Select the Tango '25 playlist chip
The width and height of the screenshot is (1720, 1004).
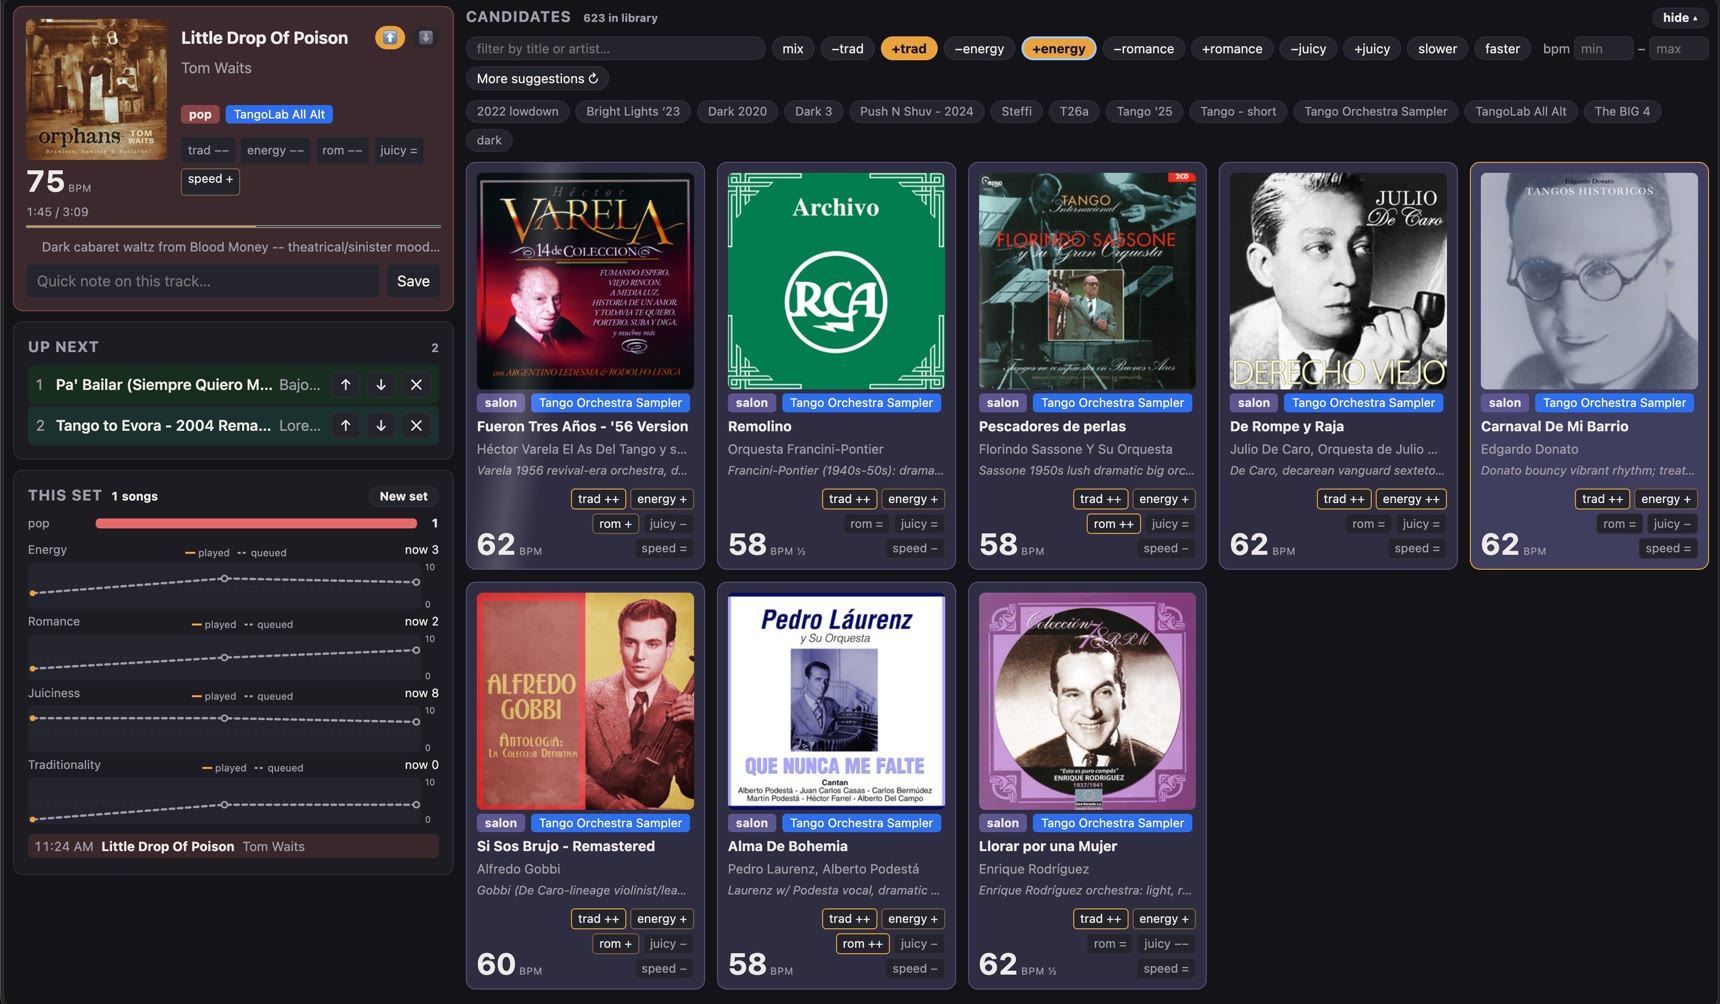coord(1144,111)
